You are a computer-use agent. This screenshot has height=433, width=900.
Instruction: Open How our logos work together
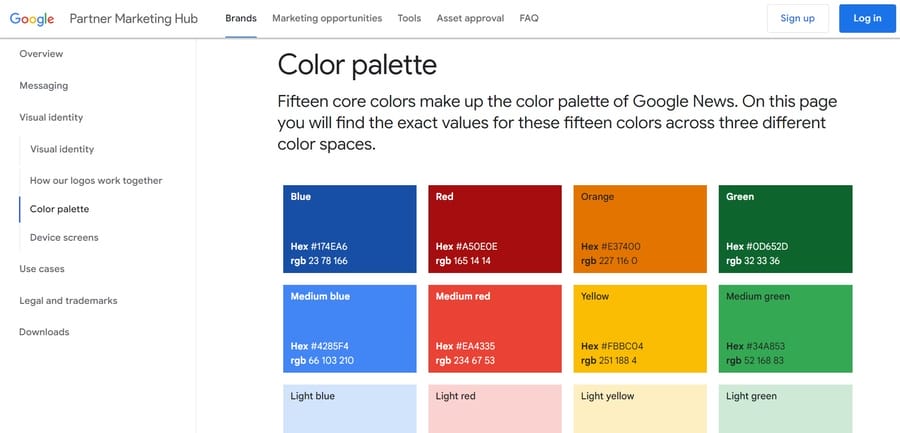pos(96,180)
